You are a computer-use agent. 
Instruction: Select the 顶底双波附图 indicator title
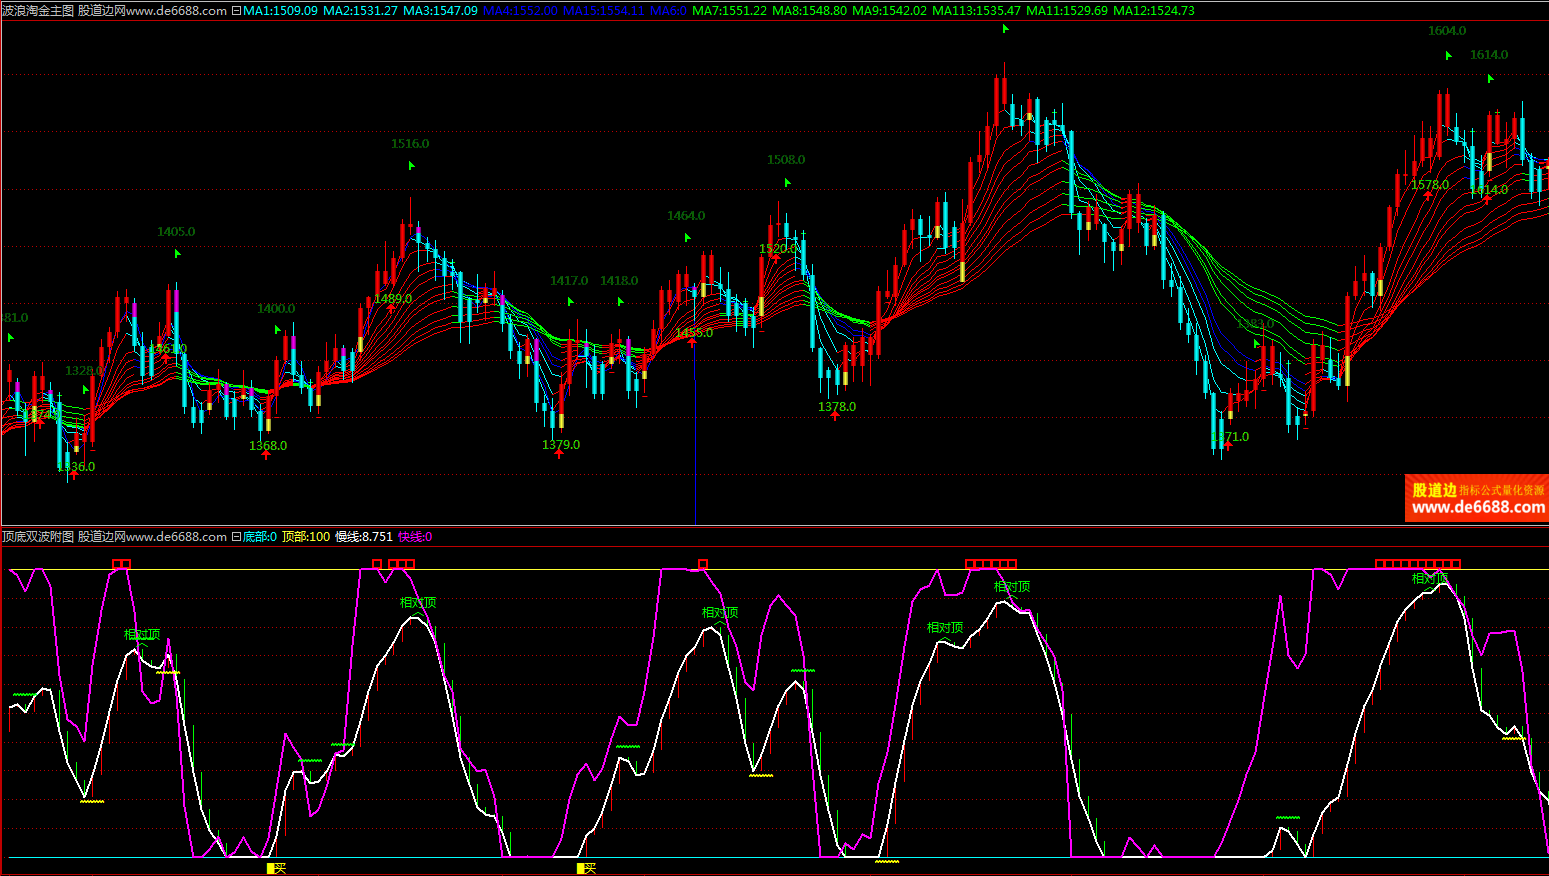click(38, 537)
